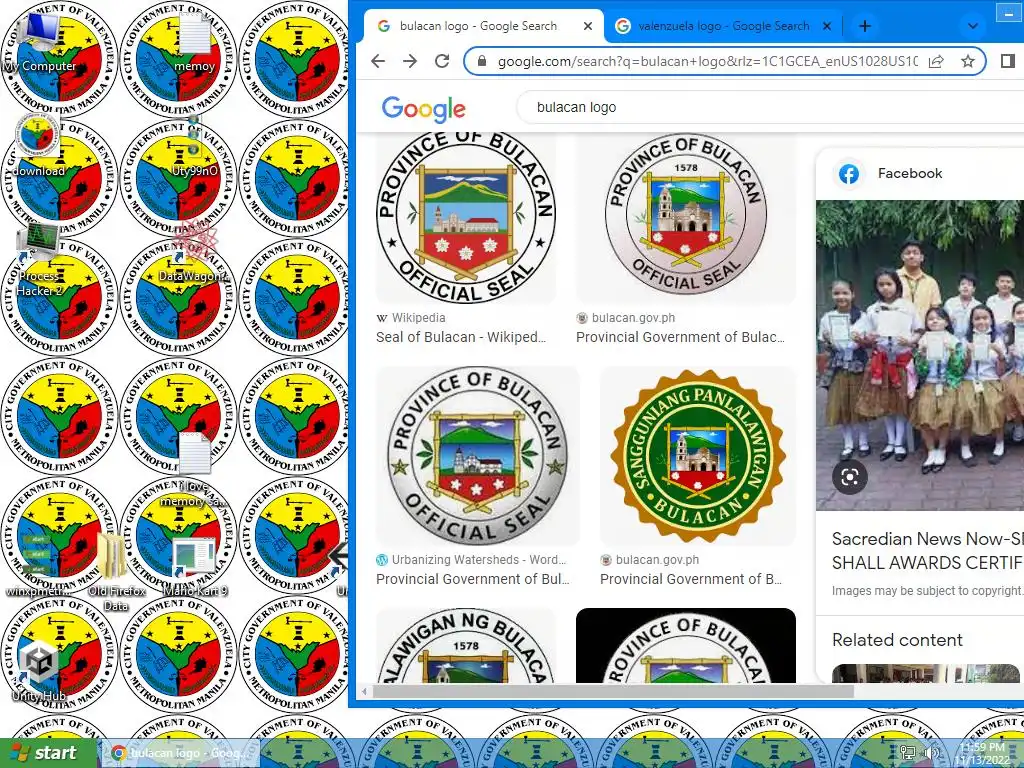
Task: Click the Facebook source header
Action: pos(910,173)
